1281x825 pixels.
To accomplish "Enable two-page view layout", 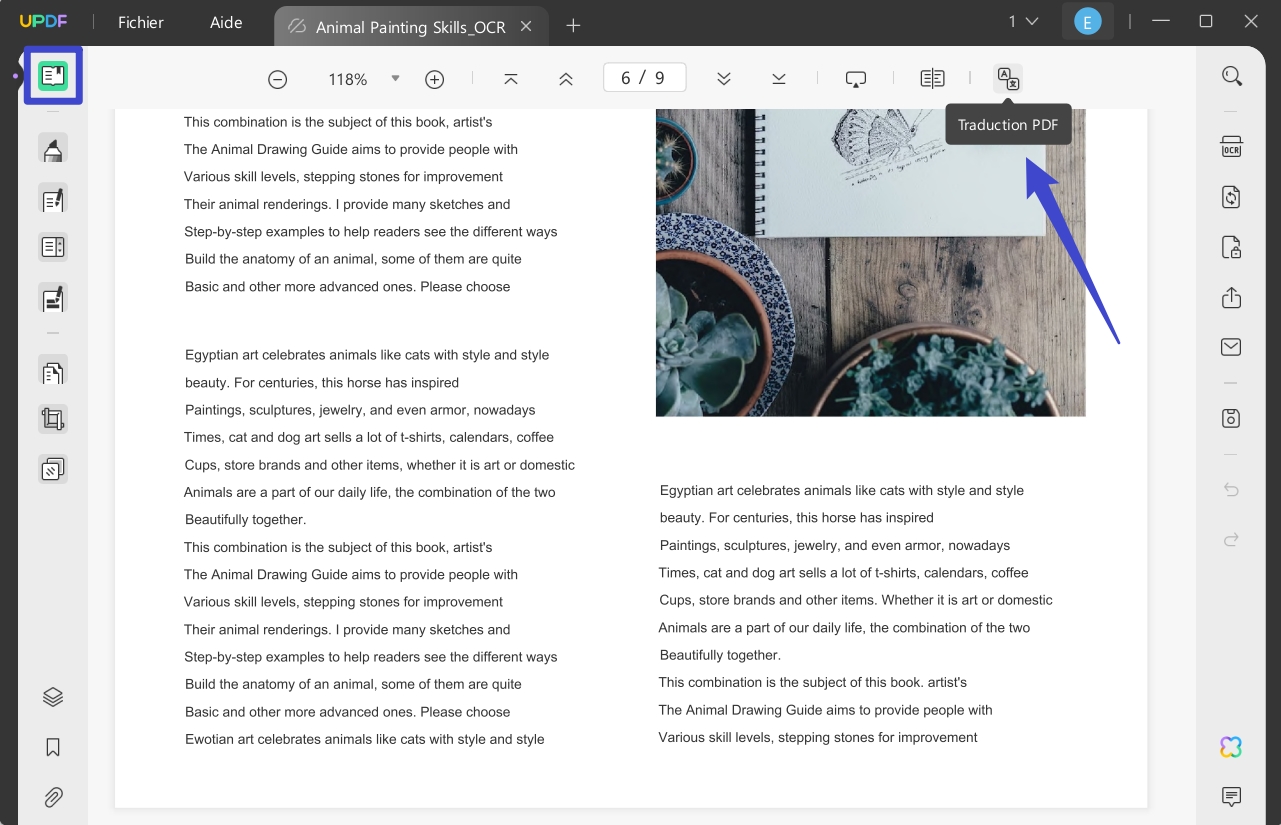I will pyautogui.click(x=932, y=77).
